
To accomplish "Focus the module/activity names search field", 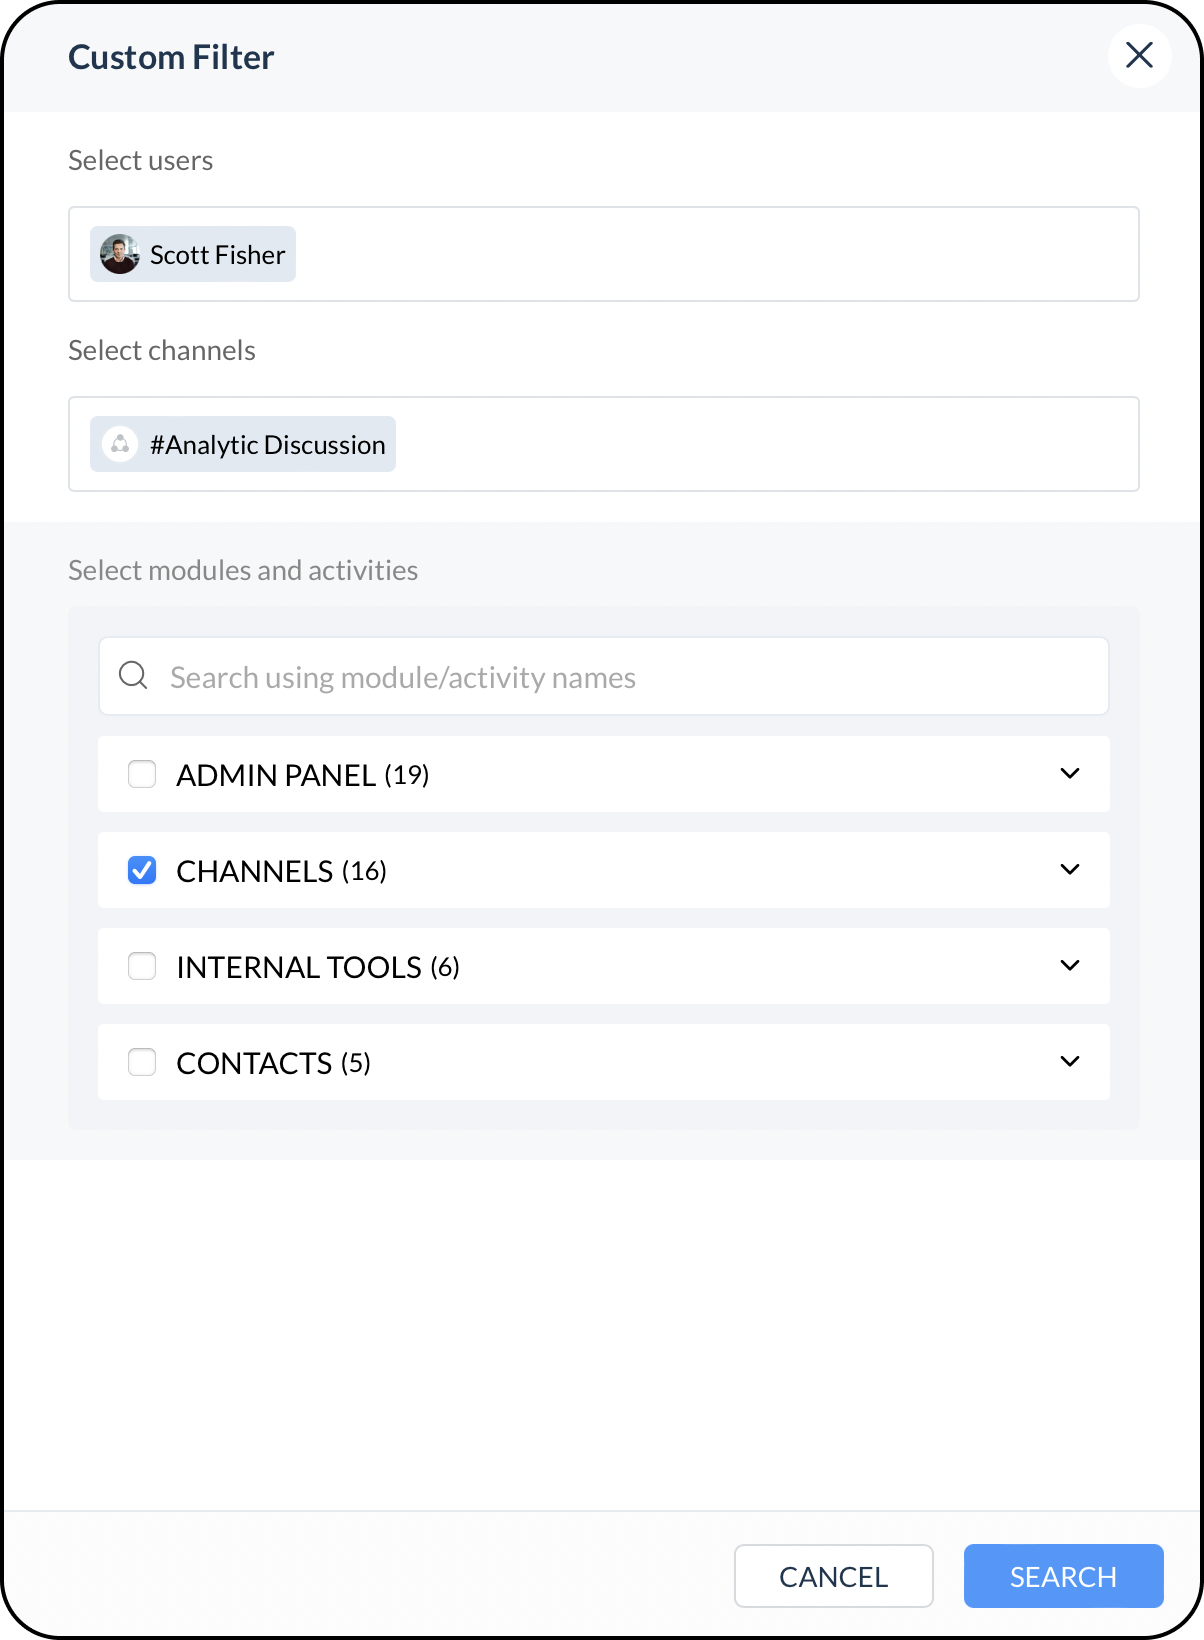I will pyautogui.click(x=604, y=676).
